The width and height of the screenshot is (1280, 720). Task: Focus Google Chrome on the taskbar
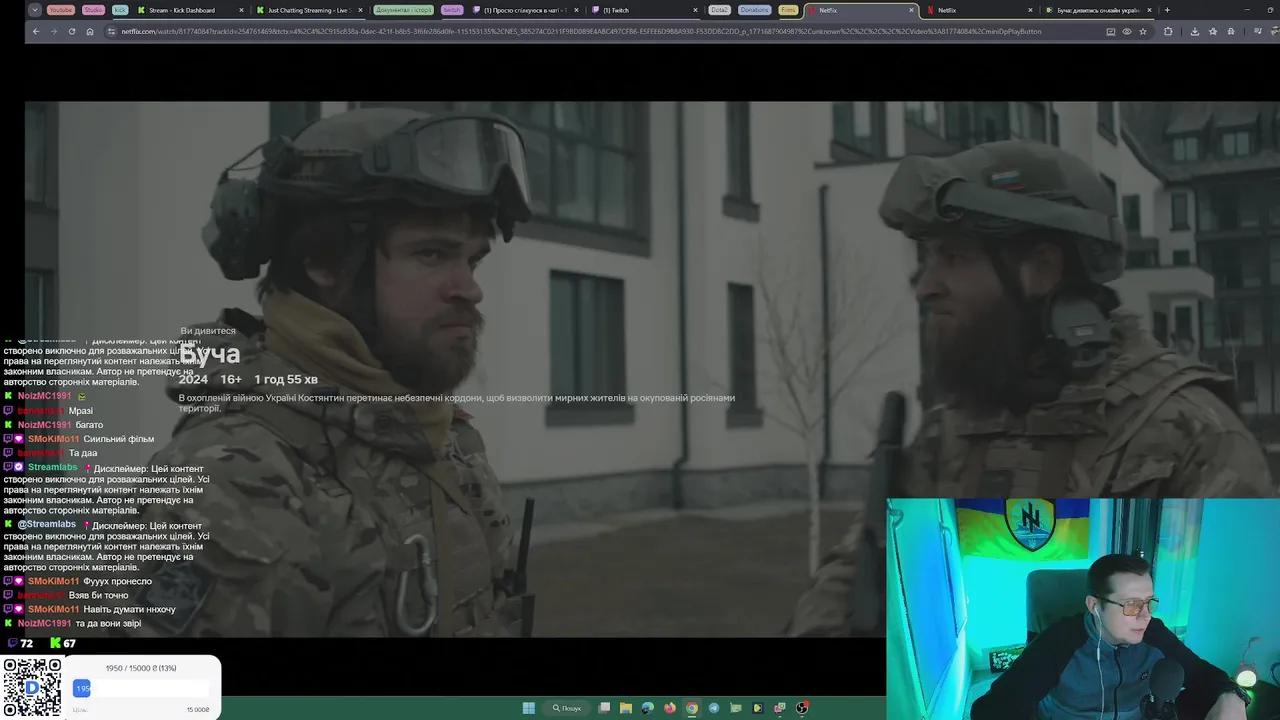[692, 708]
